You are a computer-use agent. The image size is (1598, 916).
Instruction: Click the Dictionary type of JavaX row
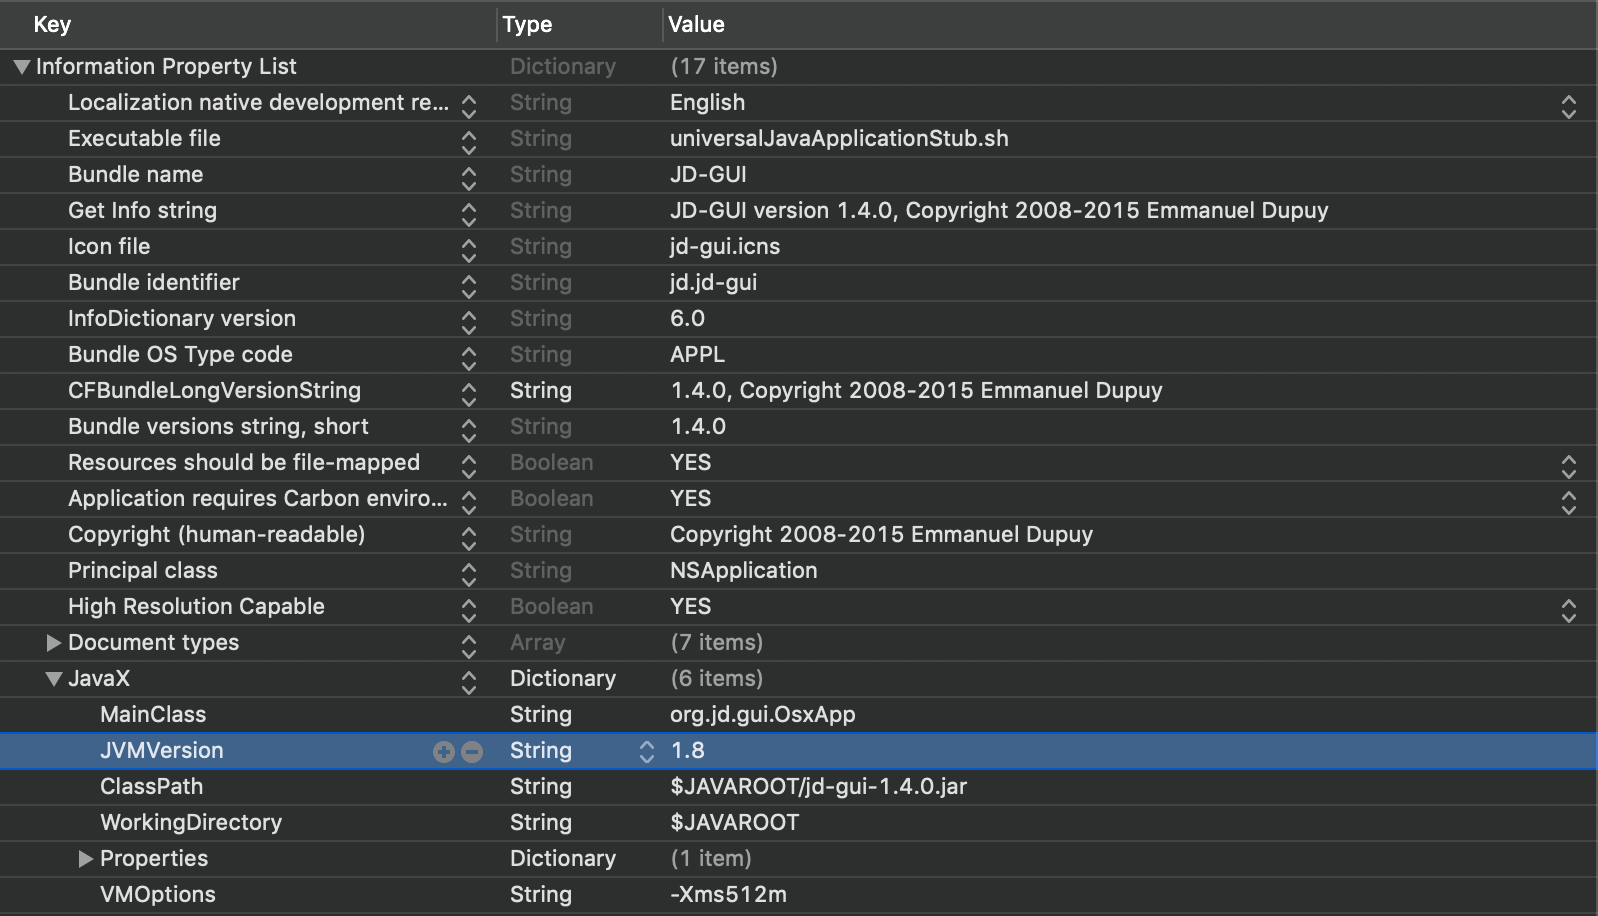(x=562, y=679)
